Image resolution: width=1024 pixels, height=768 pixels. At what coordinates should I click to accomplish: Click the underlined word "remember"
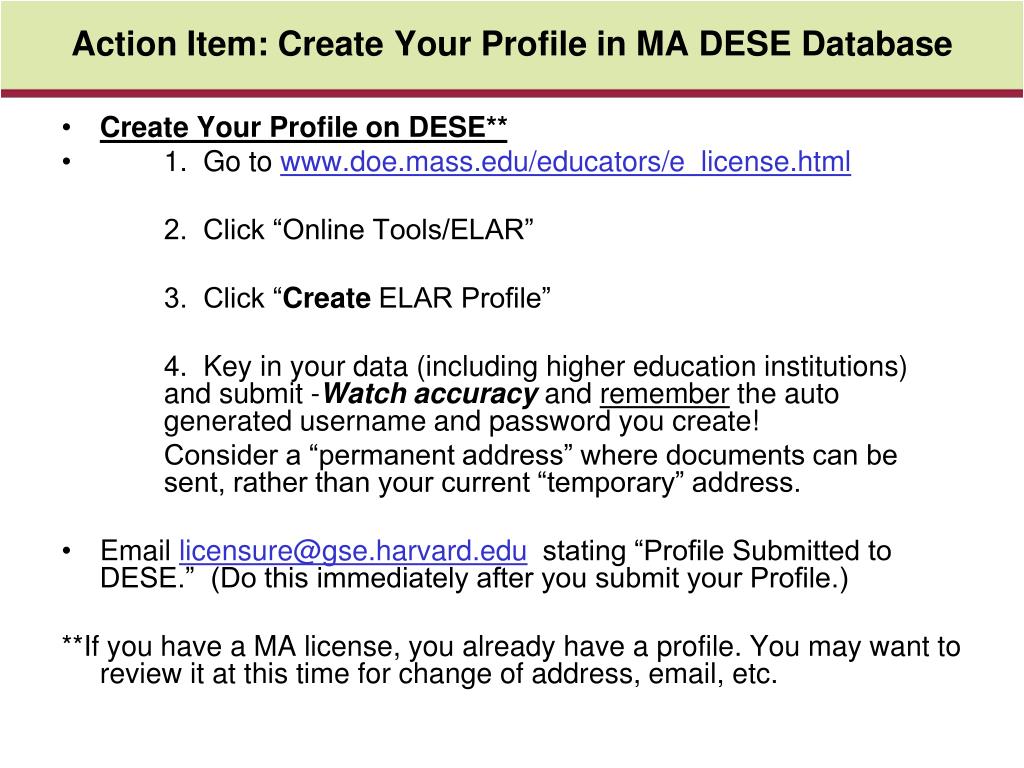(x=664, y=394)
